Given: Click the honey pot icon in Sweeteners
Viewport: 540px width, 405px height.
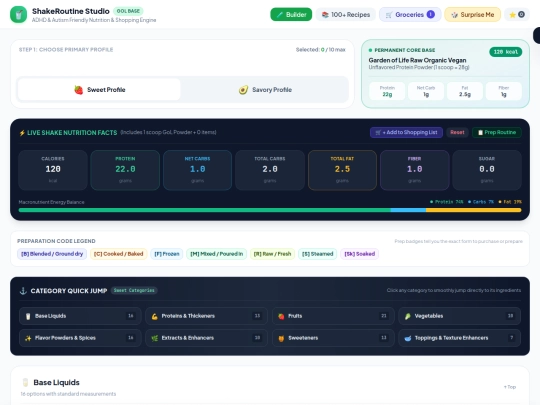Looking at the screenshot, I should [281, 338].
